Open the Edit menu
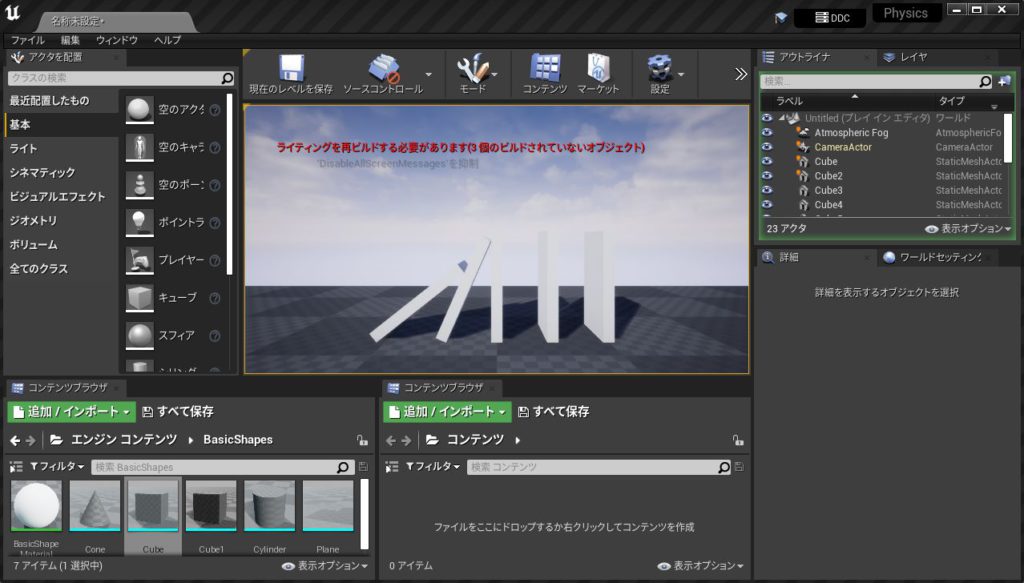Viewport: 1024px width, 583px height. (x=70, y=40)
